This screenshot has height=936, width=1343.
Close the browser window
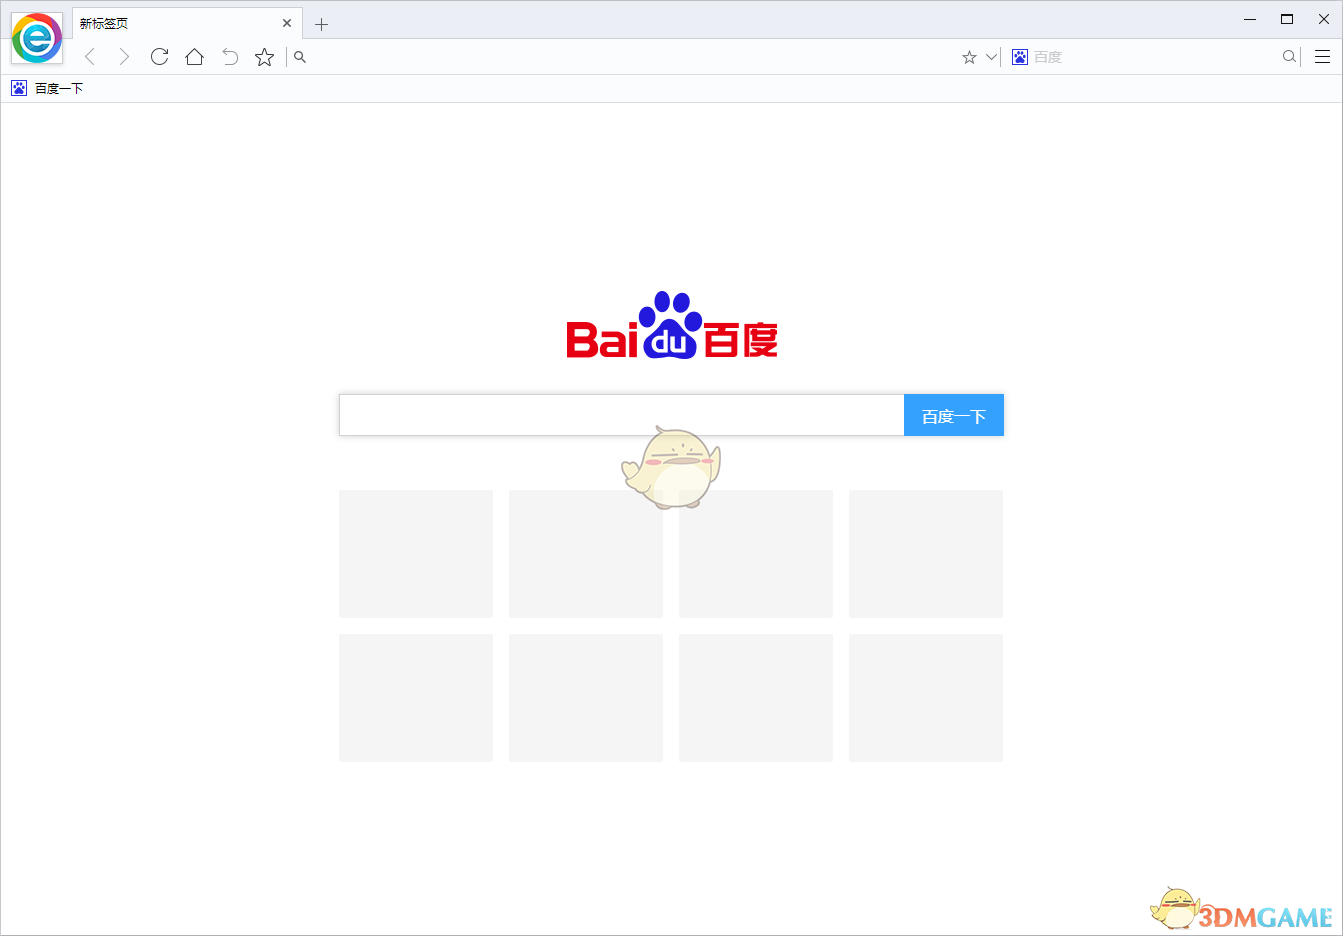(1324, 19)
